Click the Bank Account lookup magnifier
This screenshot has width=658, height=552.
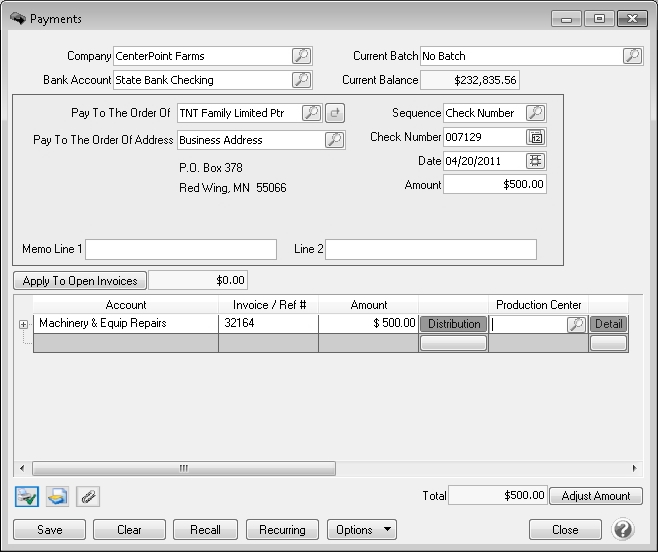pos(301,80)
